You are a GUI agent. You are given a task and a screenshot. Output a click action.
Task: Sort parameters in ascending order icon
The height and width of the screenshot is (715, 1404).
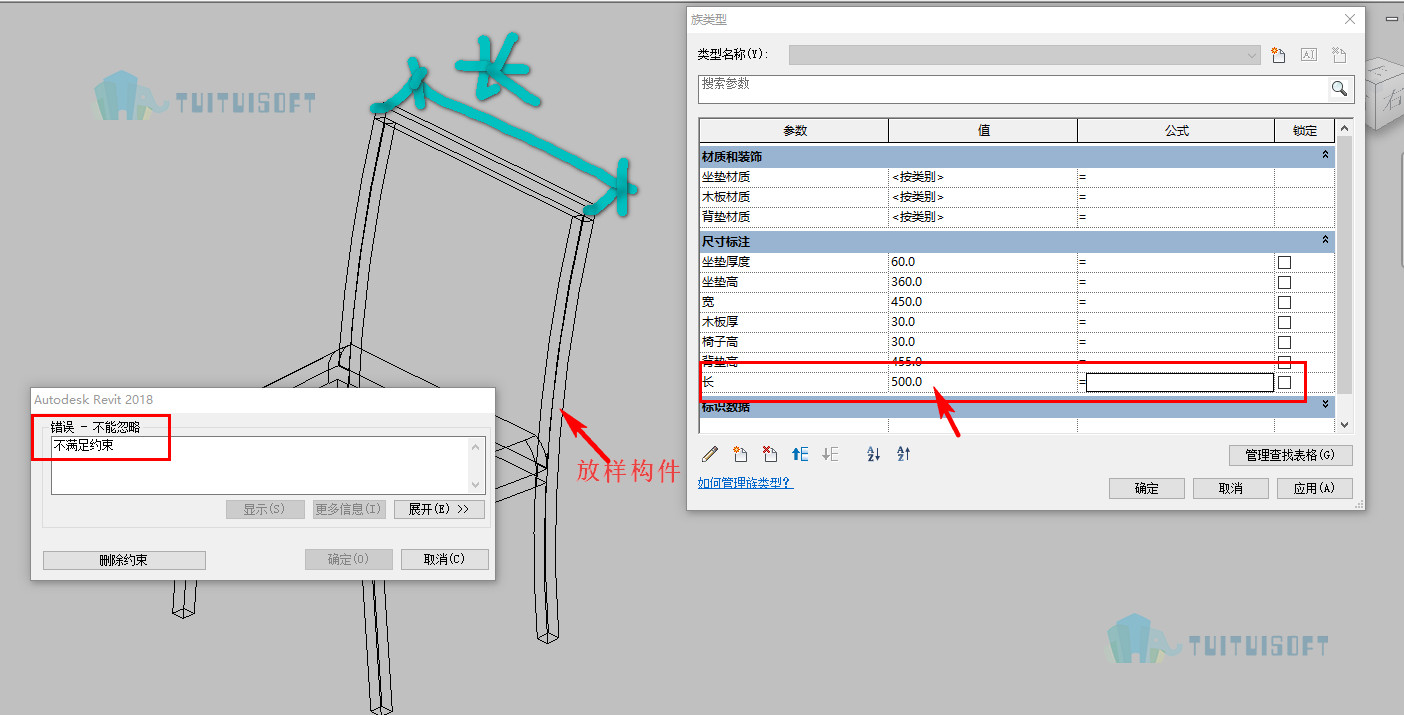[873, 454]
